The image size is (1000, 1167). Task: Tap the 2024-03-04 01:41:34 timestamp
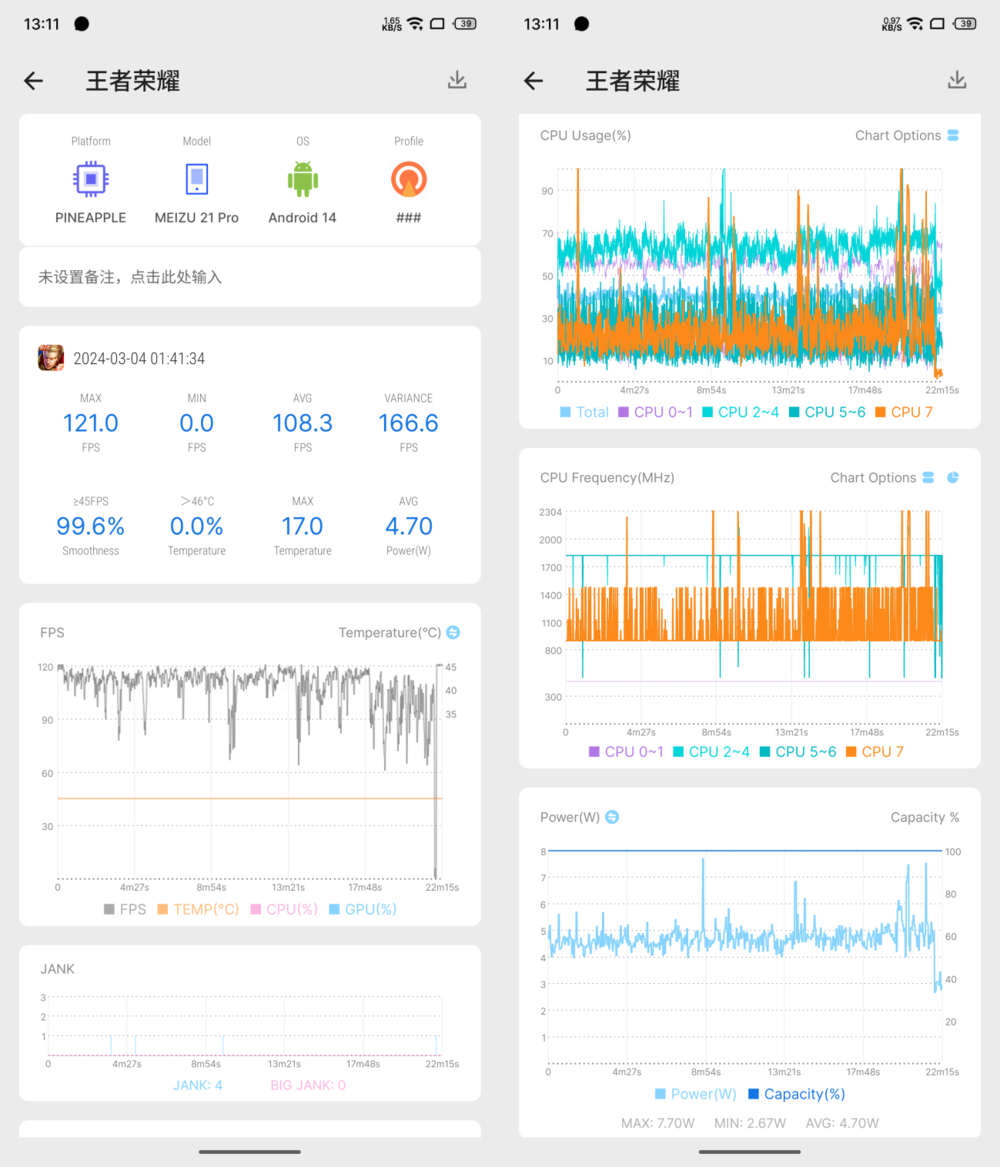click(139, 359)
